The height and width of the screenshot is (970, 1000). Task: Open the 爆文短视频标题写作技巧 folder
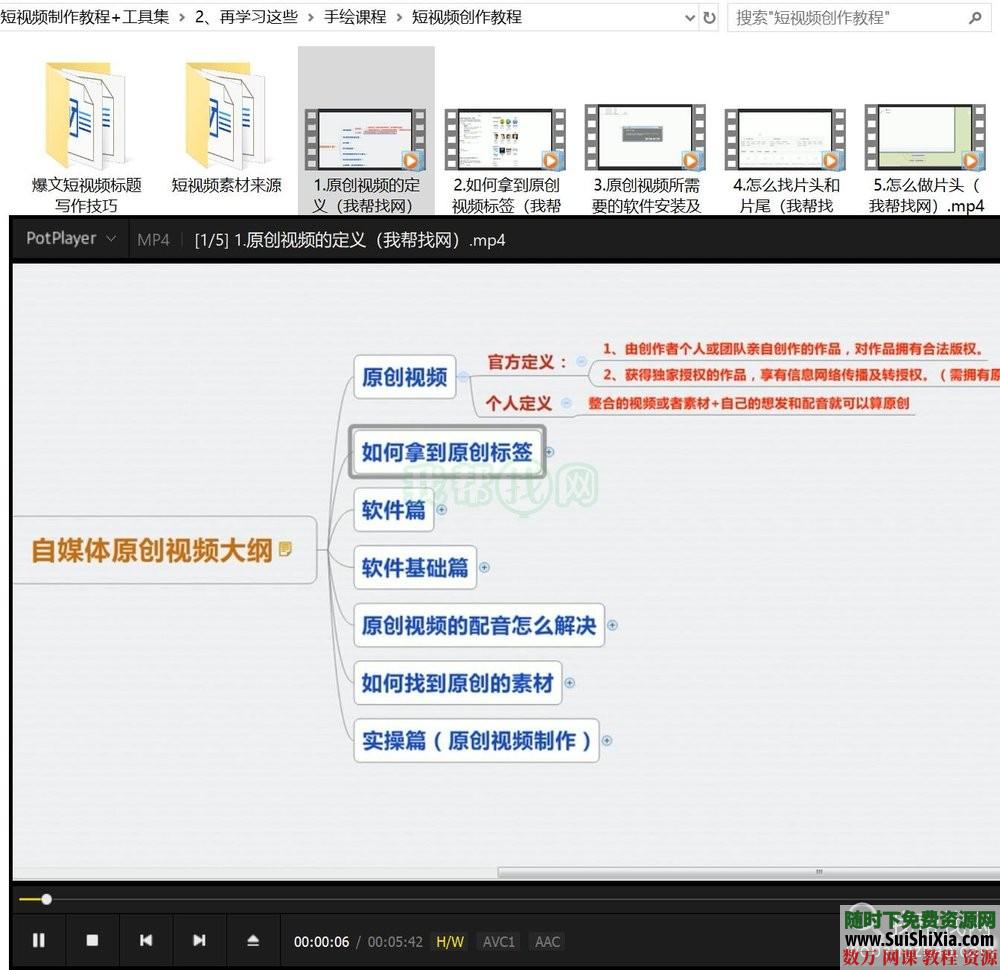(85, 120)
